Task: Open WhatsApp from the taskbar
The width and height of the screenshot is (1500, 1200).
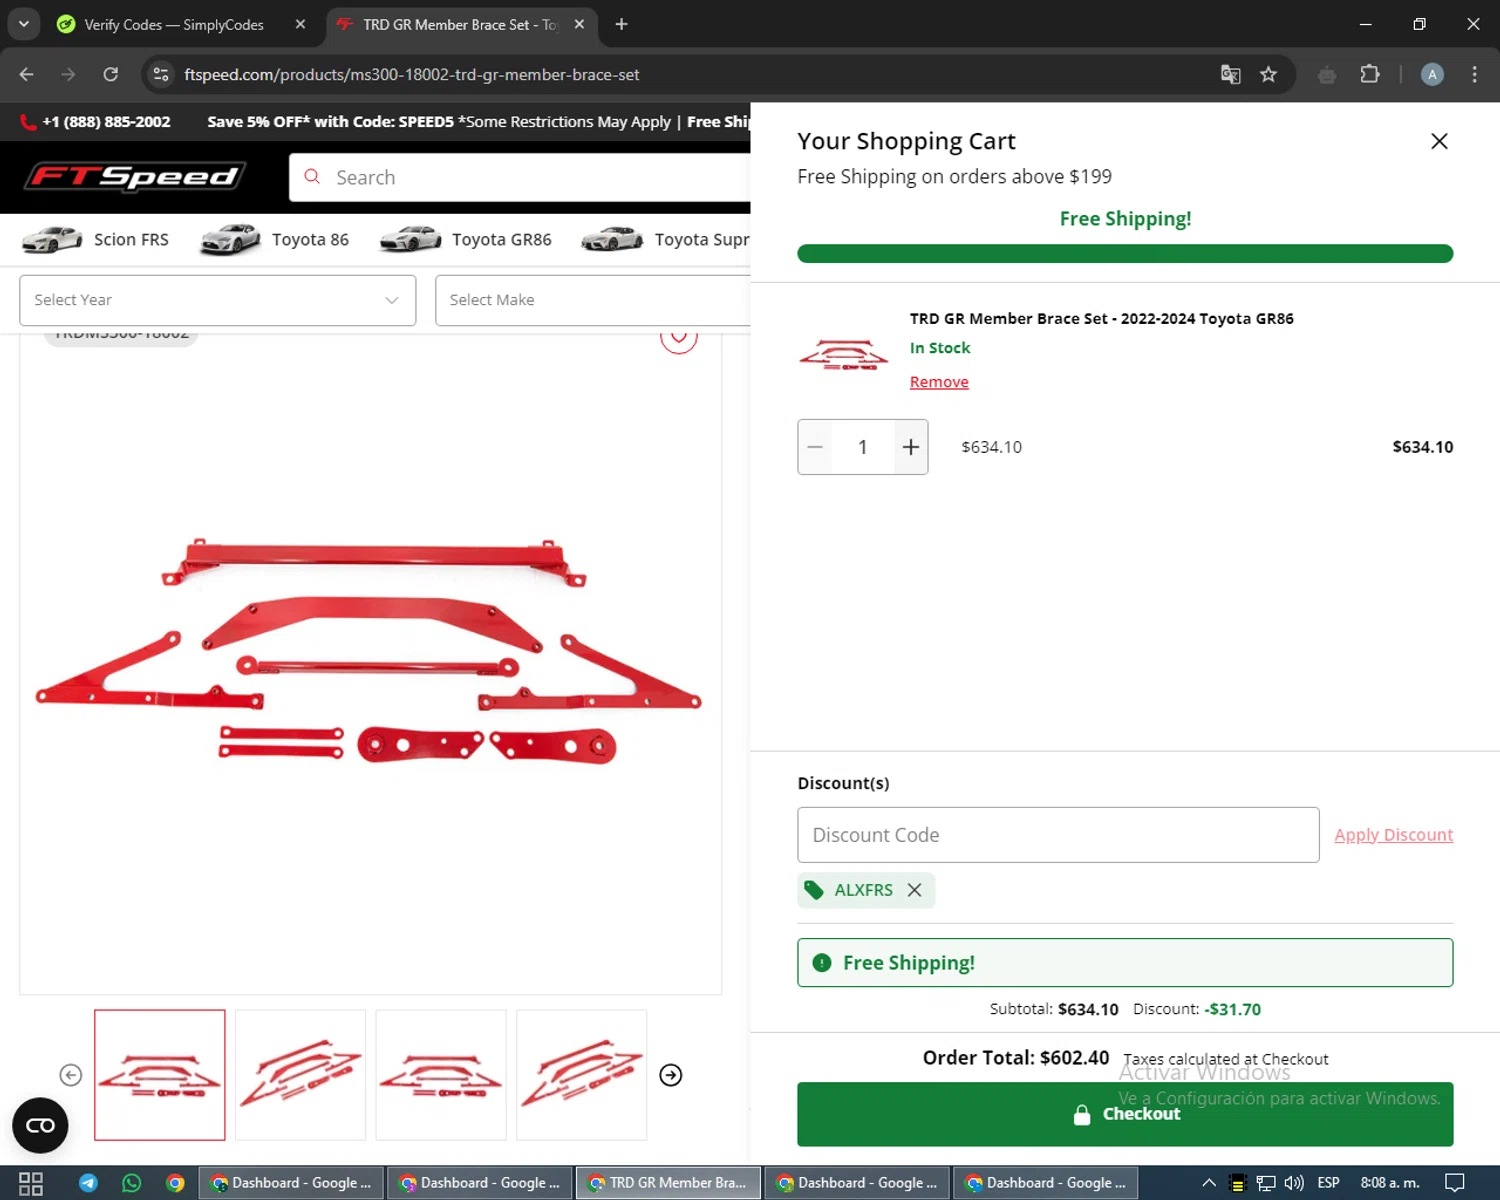Action: [132, 1183]
